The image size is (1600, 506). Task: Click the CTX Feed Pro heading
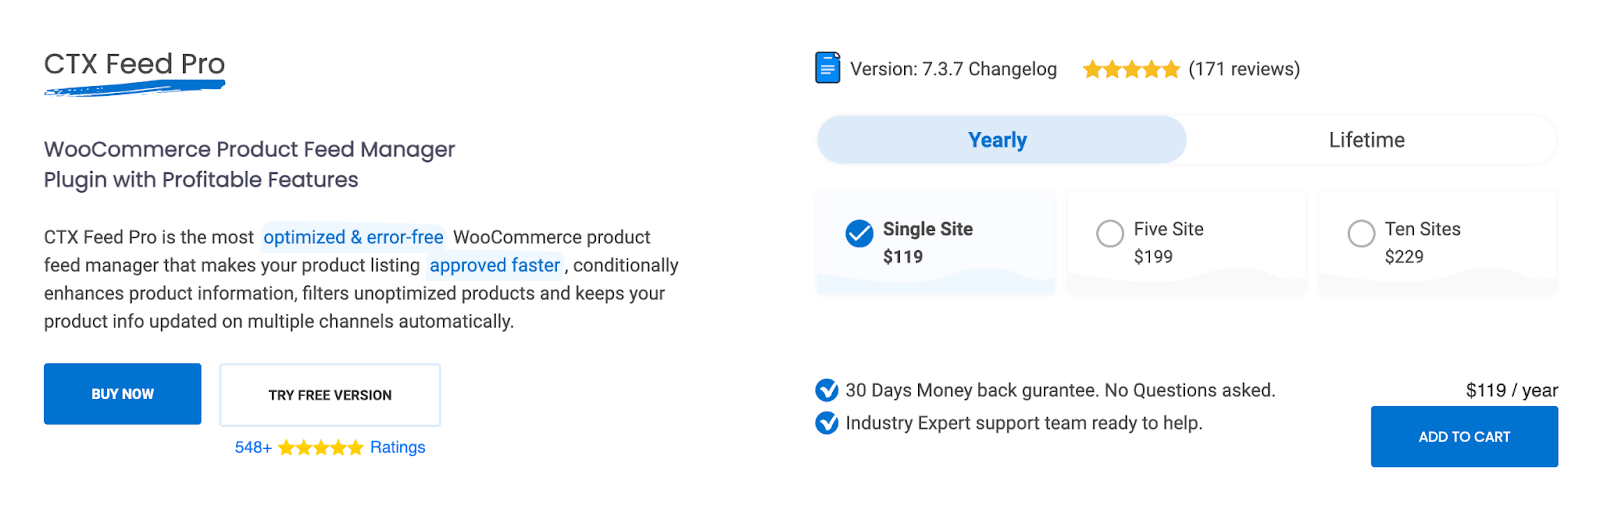click(x=134, y=64)
